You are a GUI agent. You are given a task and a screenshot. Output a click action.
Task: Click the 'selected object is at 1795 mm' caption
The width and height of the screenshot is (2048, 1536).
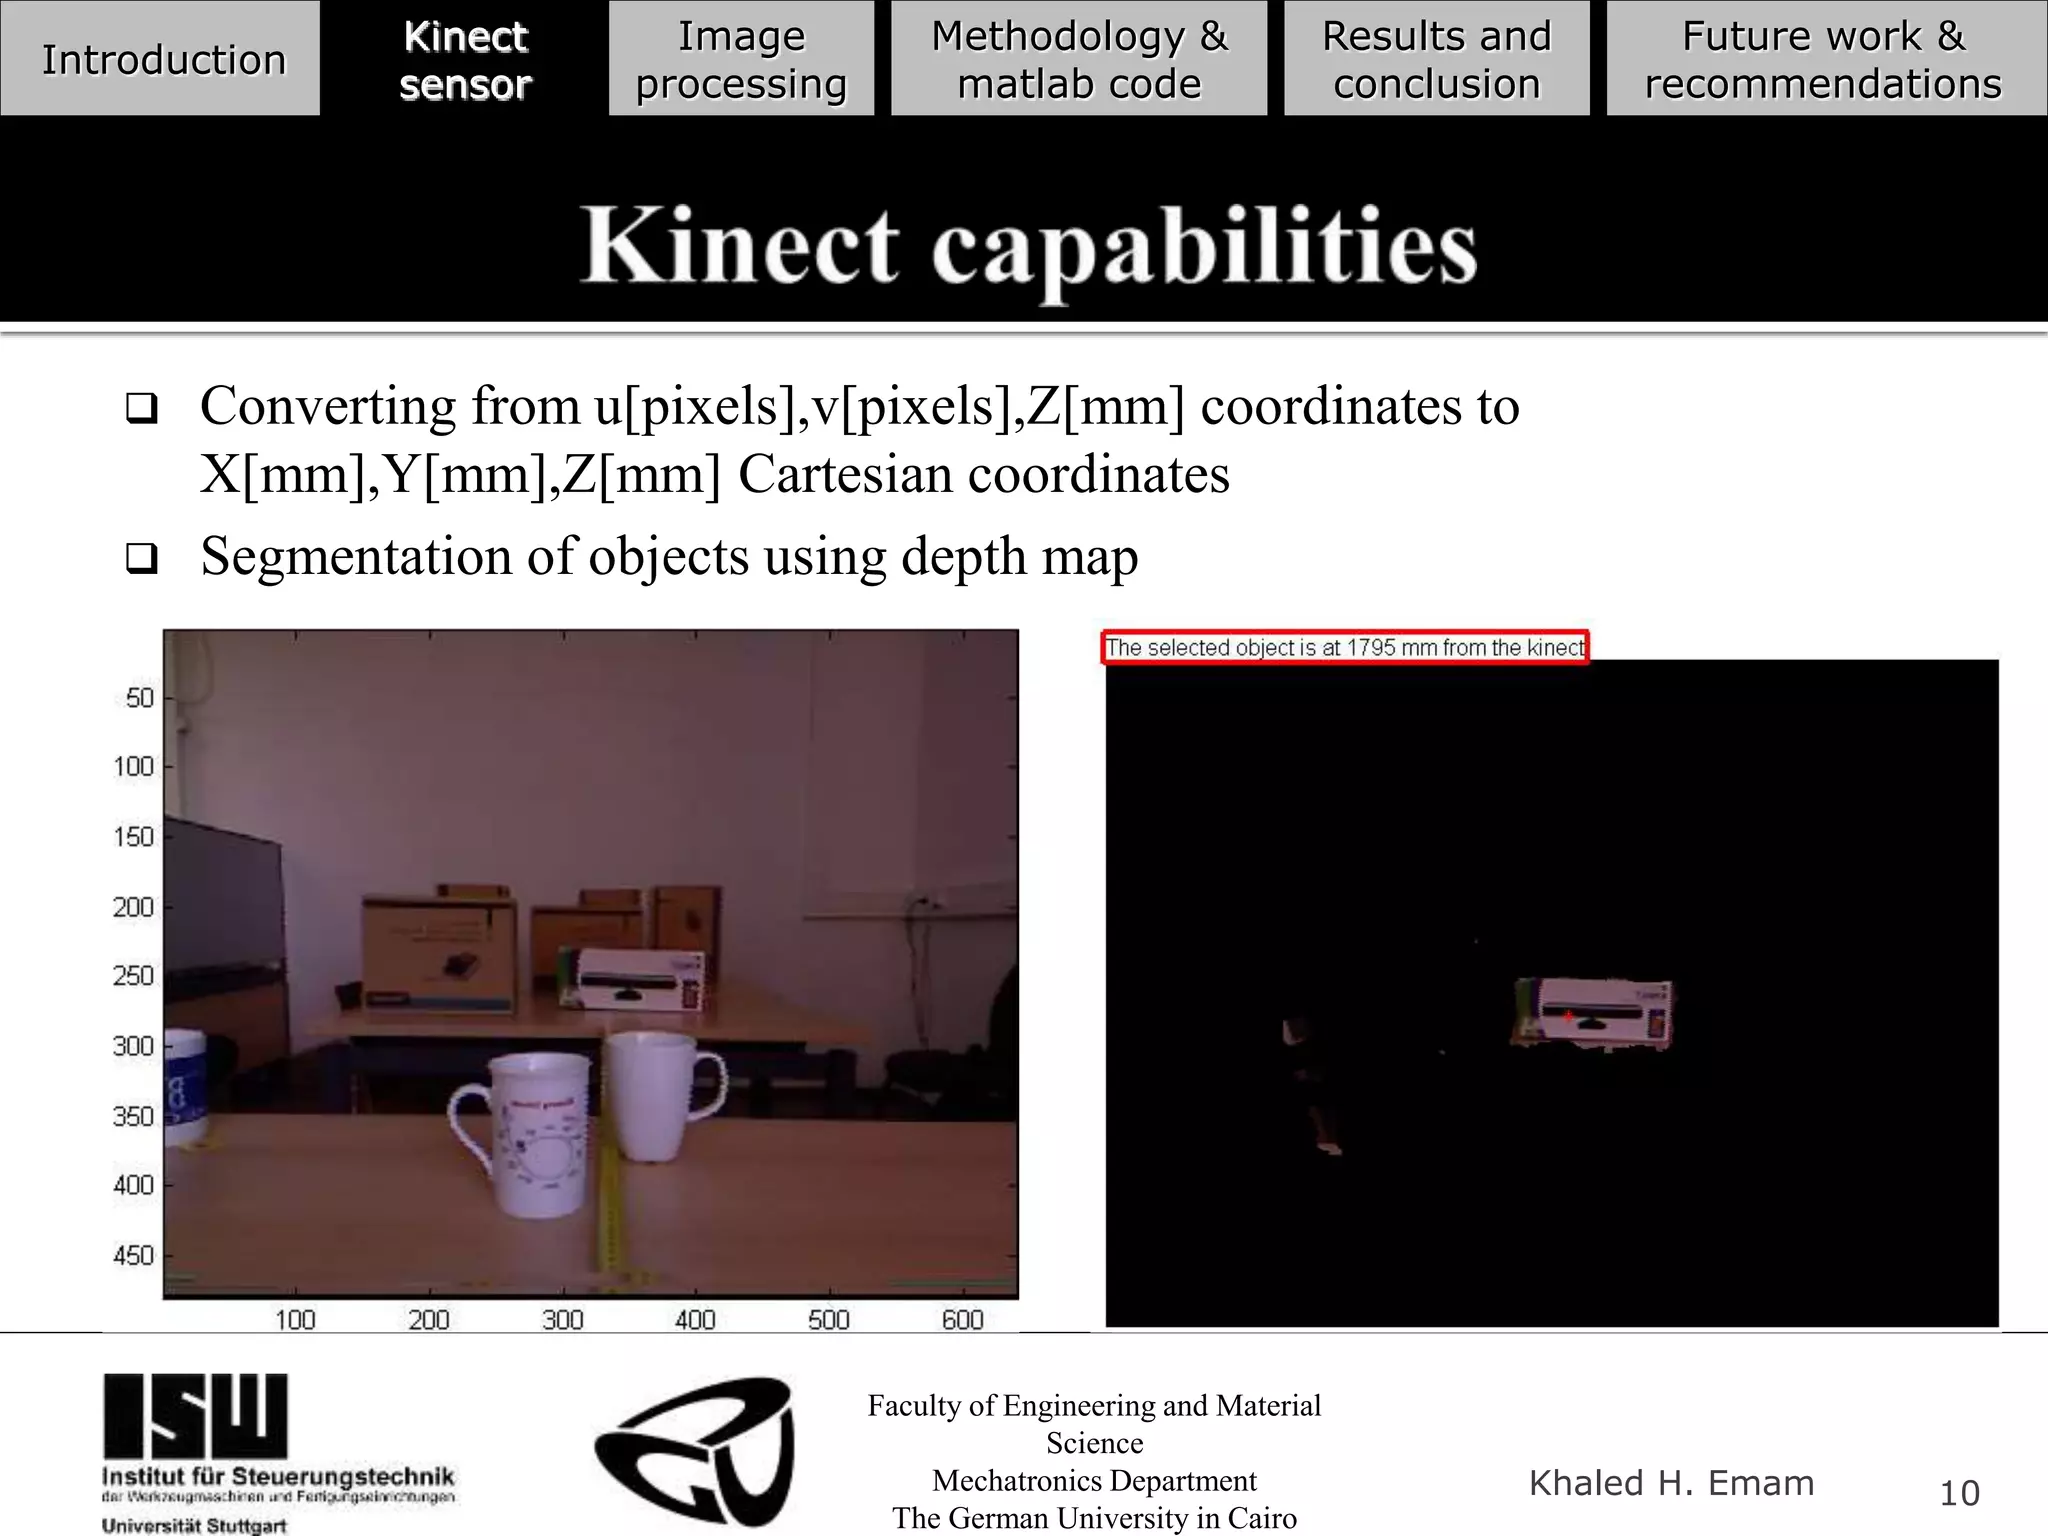tap(1345, 648)
